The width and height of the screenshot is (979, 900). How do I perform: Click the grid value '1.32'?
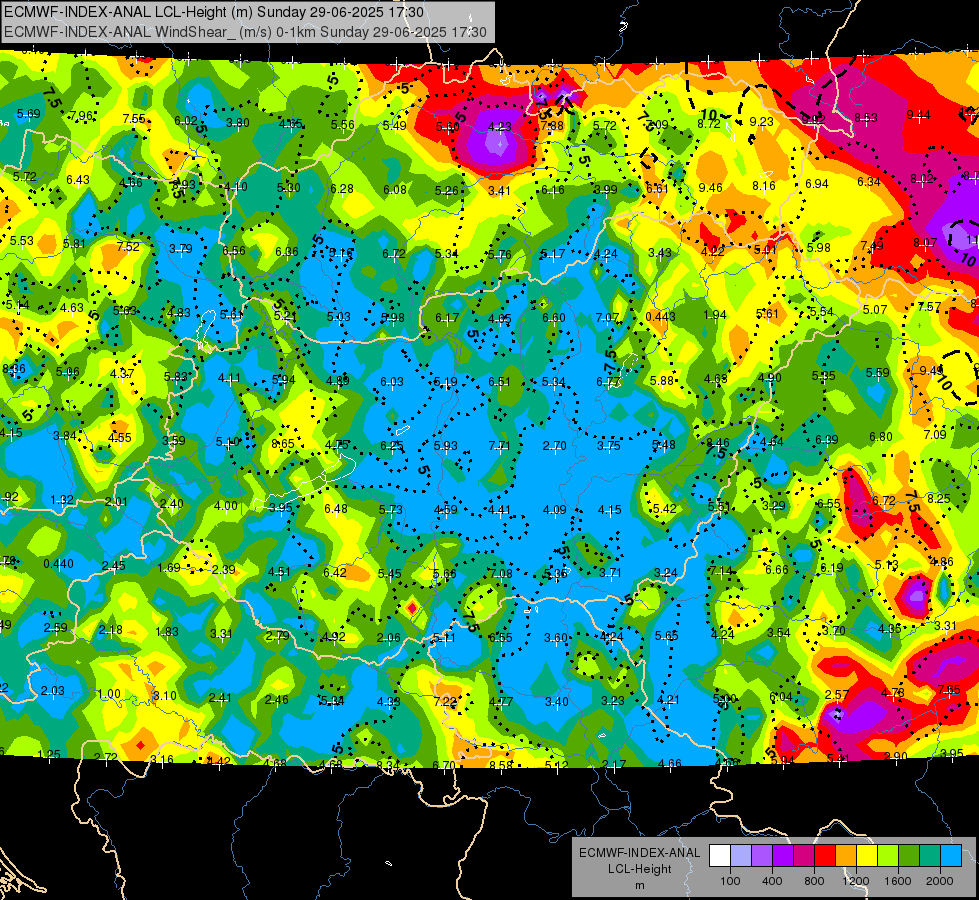(x=62, y=500)
